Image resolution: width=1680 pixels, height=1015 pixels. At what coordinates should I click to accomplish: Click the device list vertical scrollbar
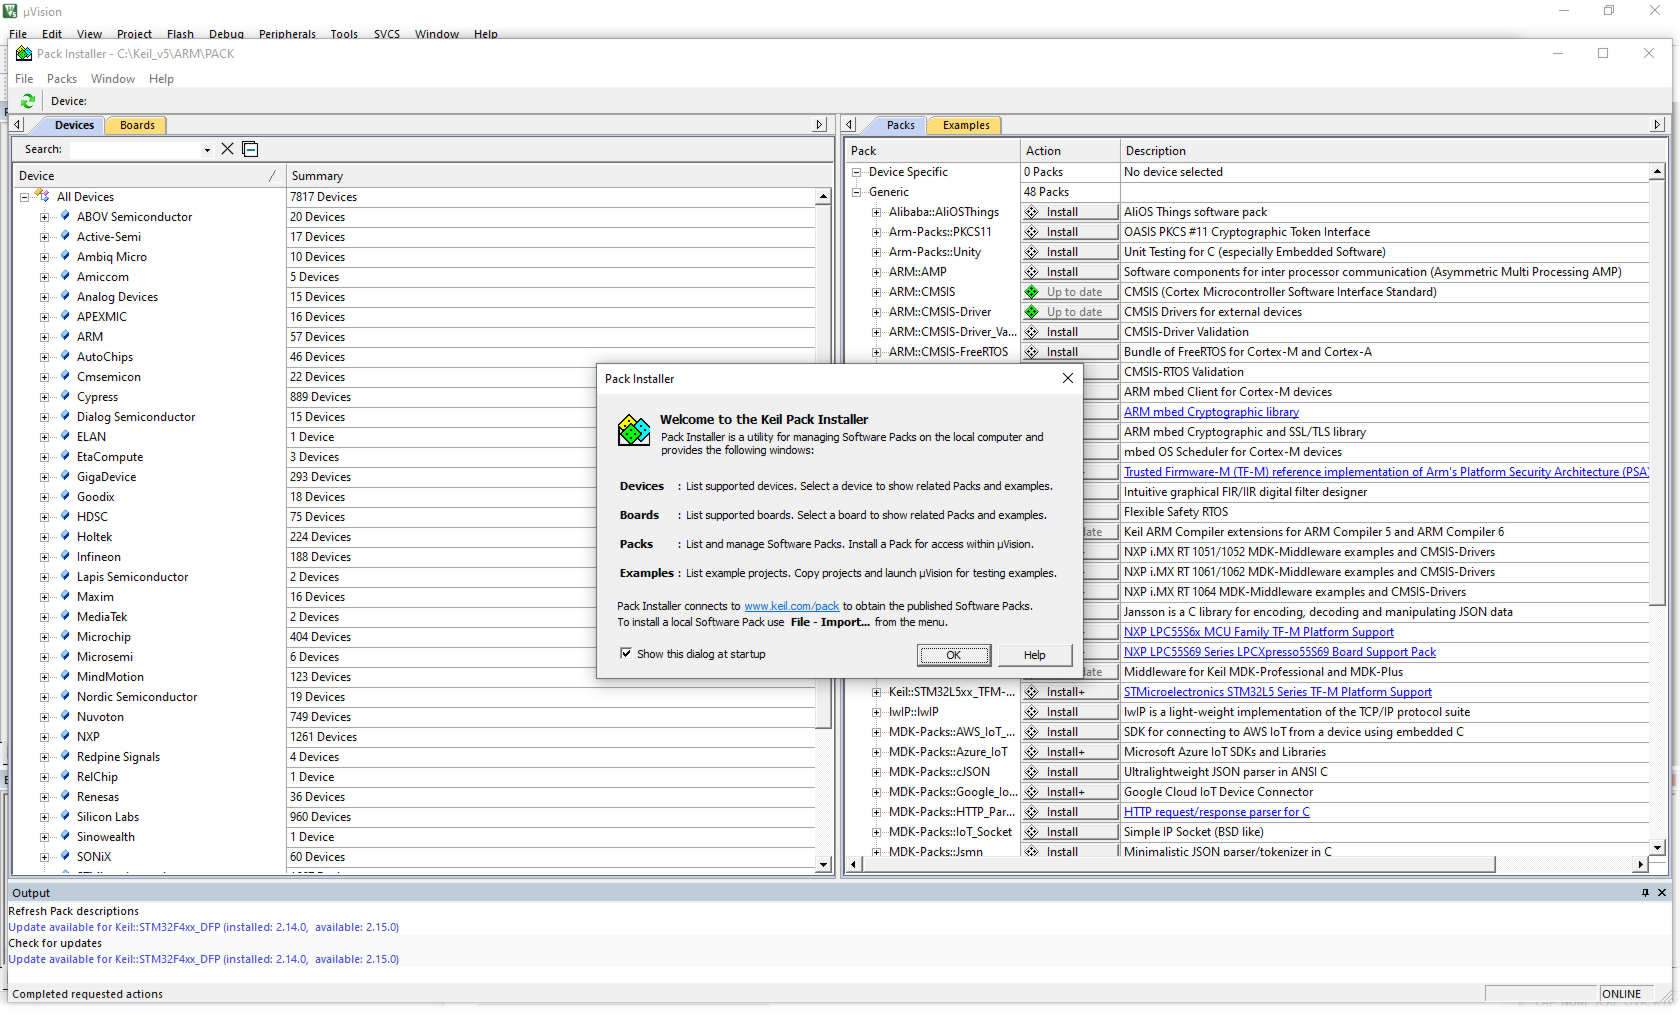coord(823,467)
